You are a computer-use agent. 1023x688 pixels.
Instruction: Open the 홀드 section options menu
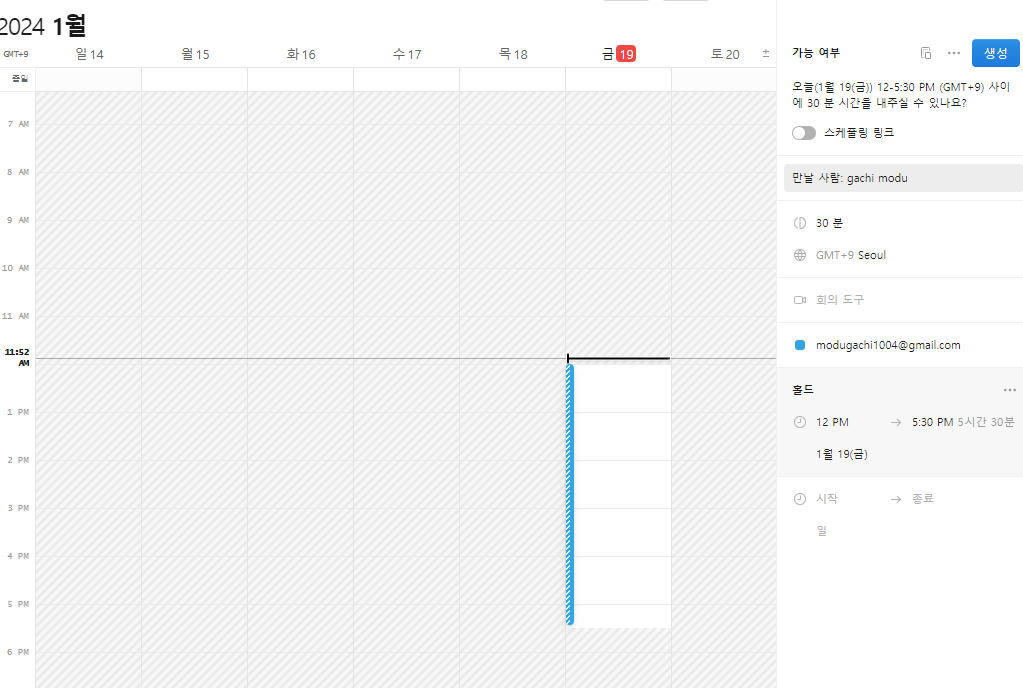pos(1009,390)
